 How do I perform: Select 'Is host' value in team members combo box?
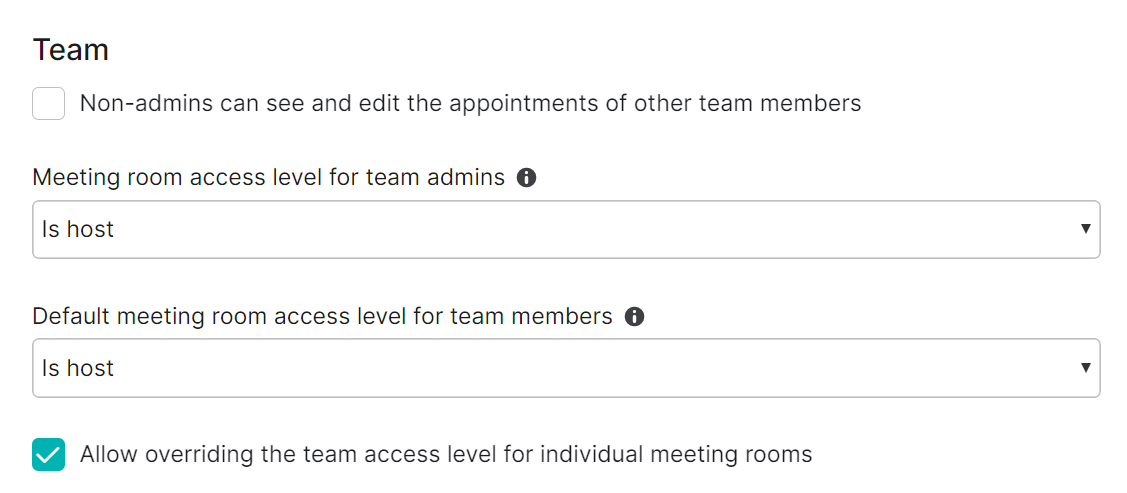78,368
